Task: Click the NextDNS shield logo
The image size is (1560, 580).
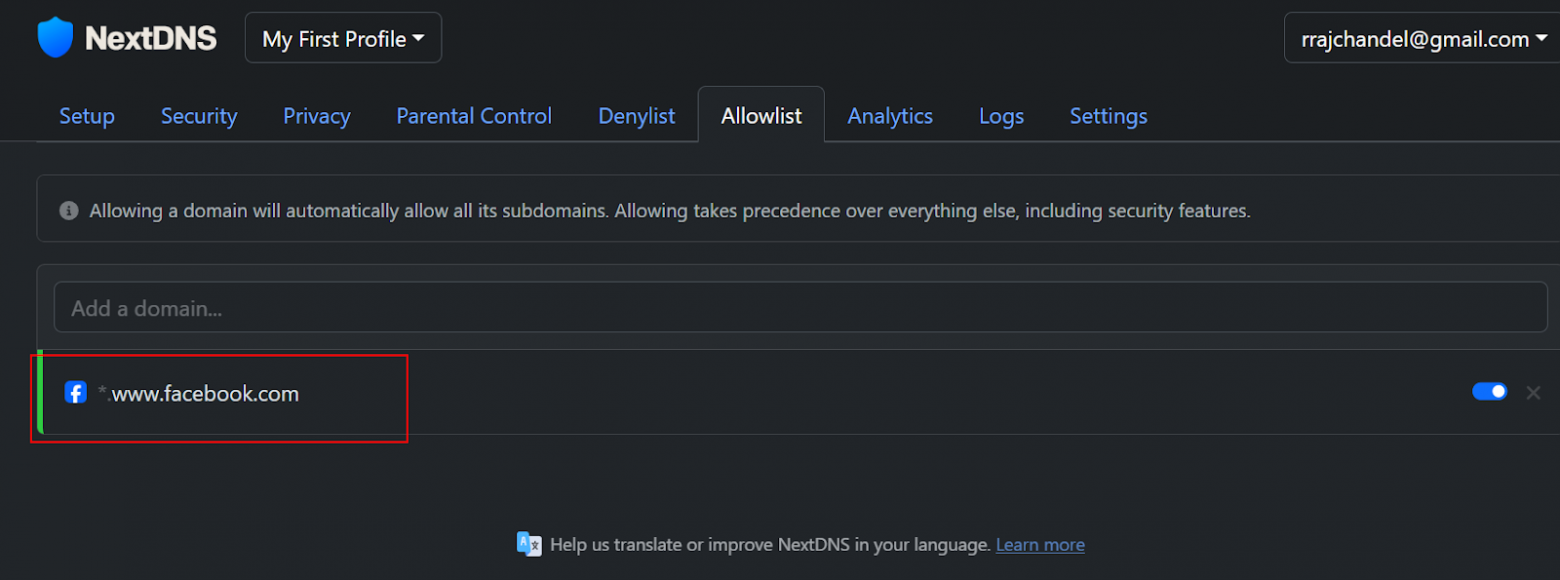Action: tap(55, 36)
